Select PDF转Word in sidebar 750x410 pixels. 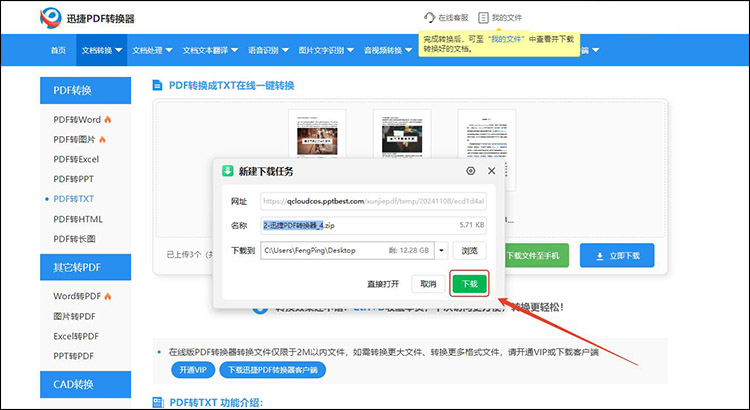77,120
